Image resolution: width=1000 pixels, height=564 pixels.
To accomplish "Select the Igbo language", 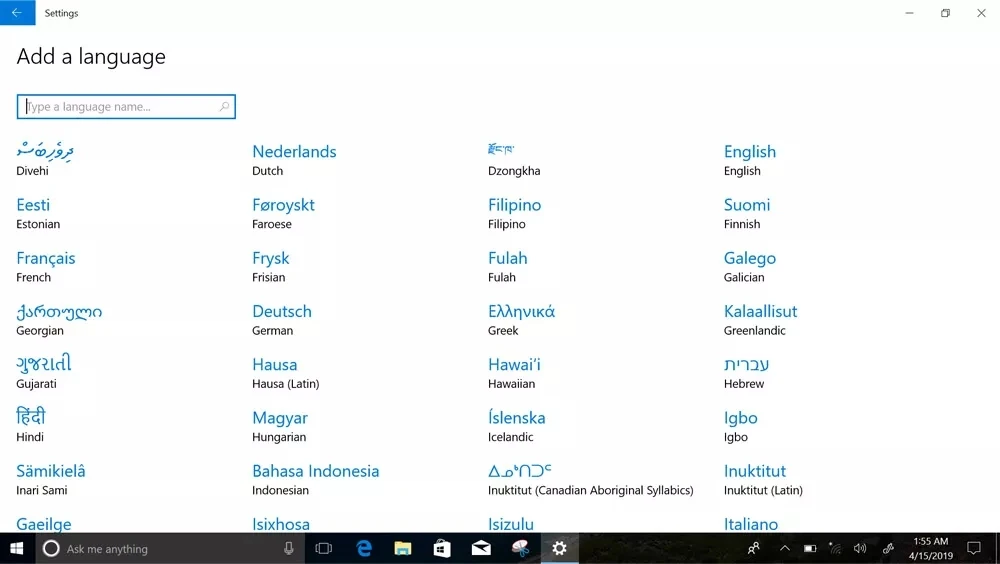I will click(740, 426).
